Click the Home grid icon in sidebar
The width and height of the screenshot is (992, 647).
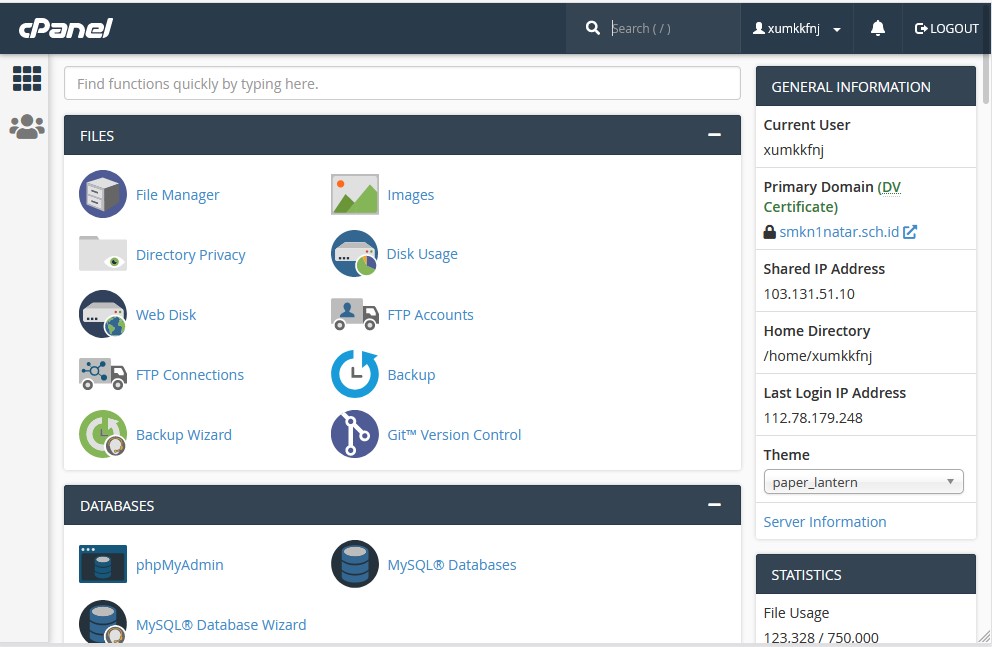click(27, 78)
